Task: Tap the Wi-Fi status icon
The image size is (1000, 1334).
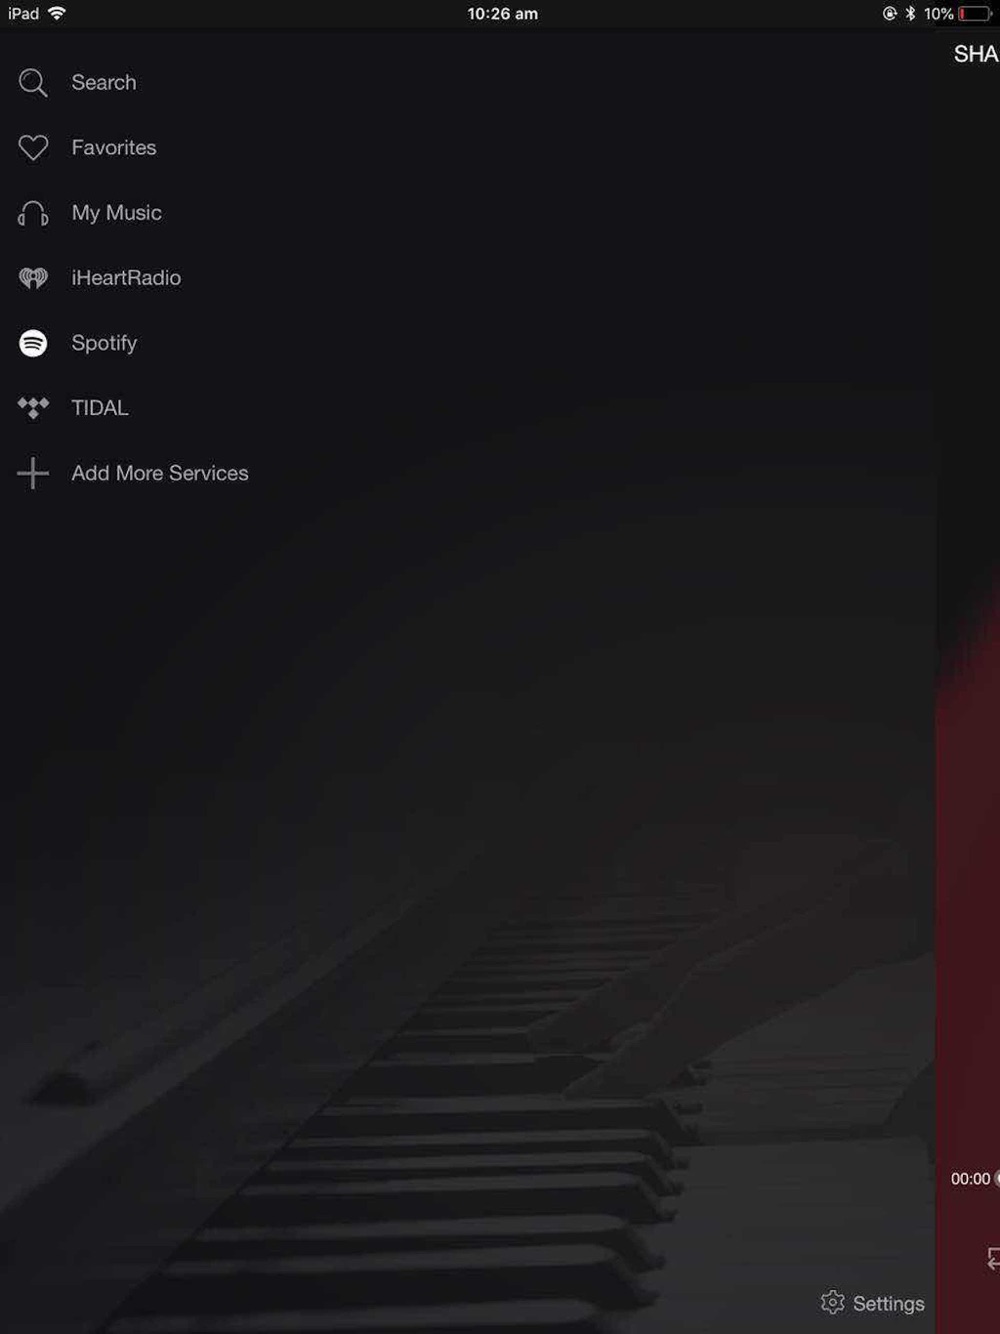Action: (57, 13)
